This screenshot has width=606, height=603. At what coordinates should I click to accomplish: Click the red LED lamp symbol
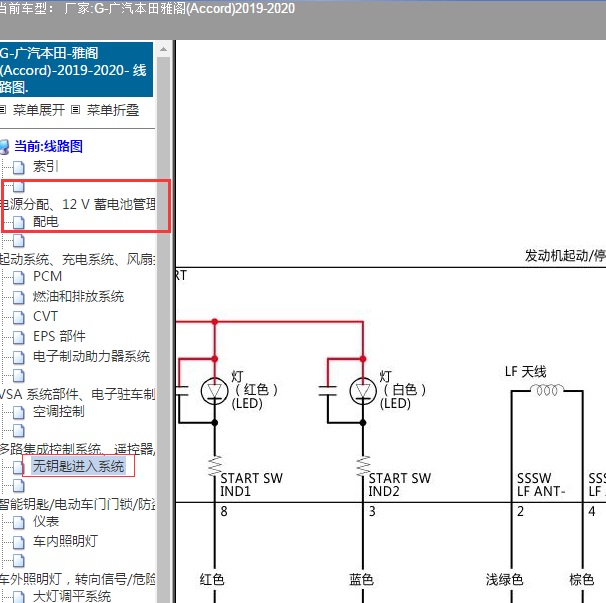[x=214, y=391]
